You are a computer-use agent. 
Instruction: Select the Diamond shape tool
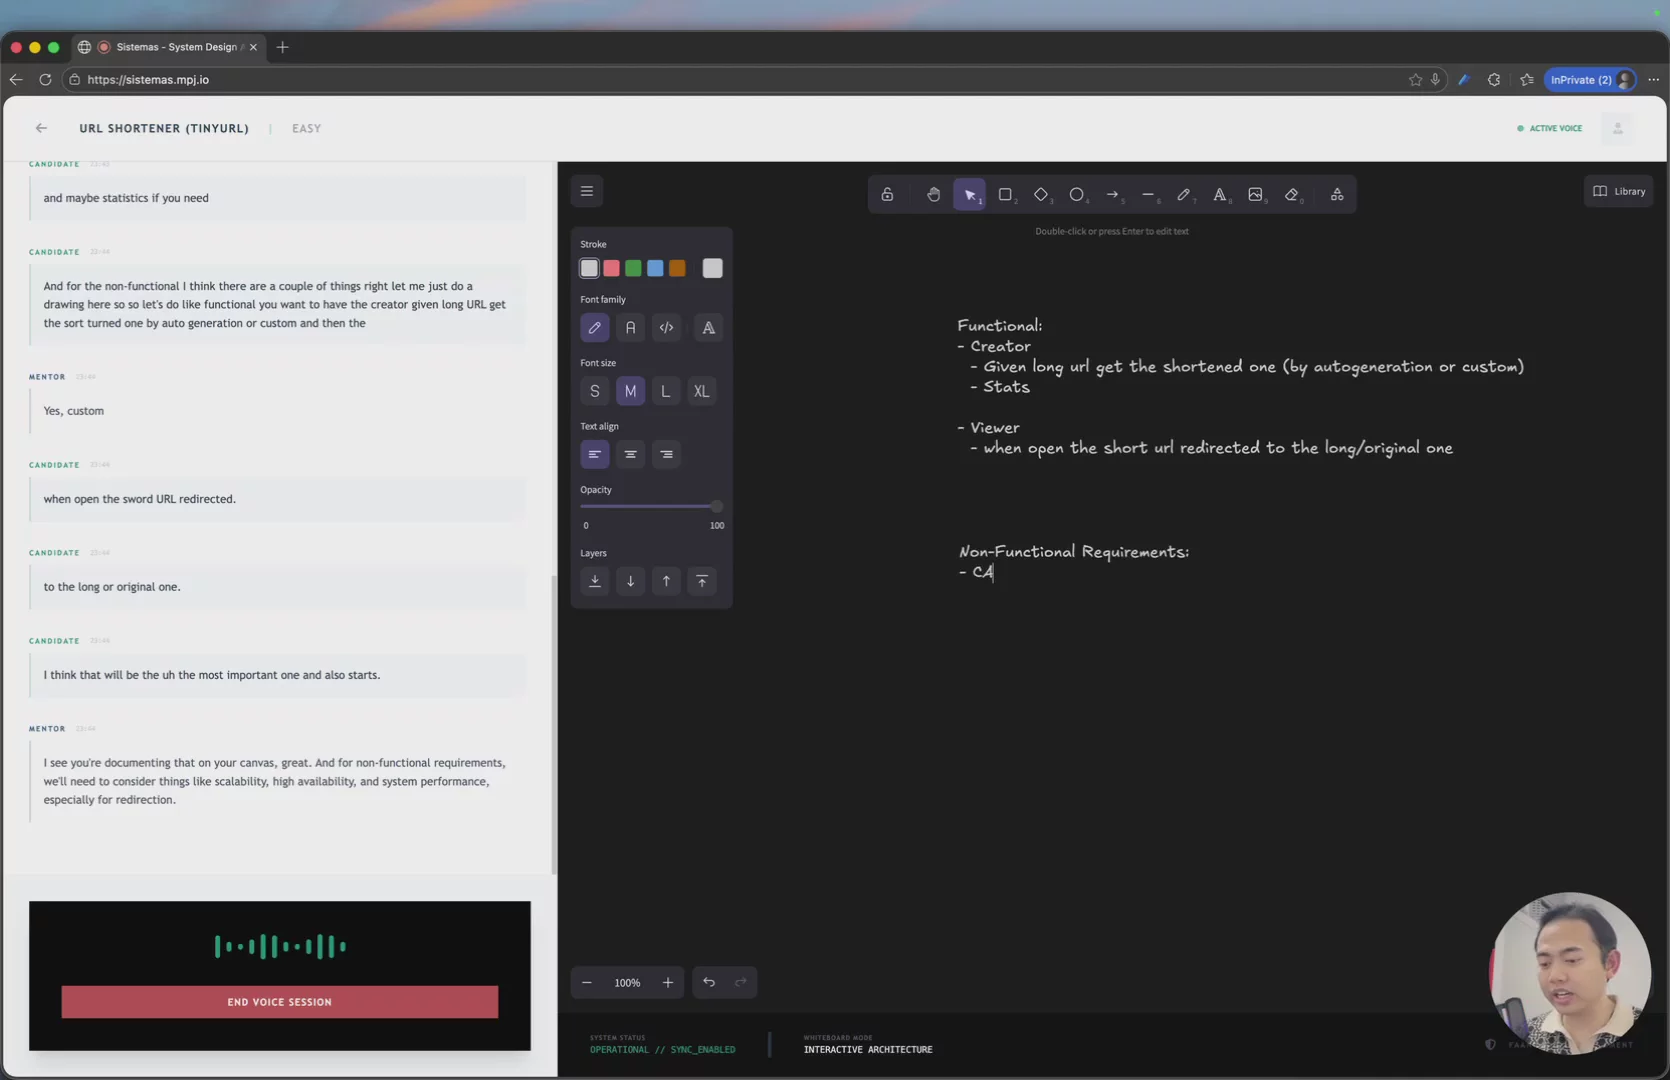point(1041,195)
